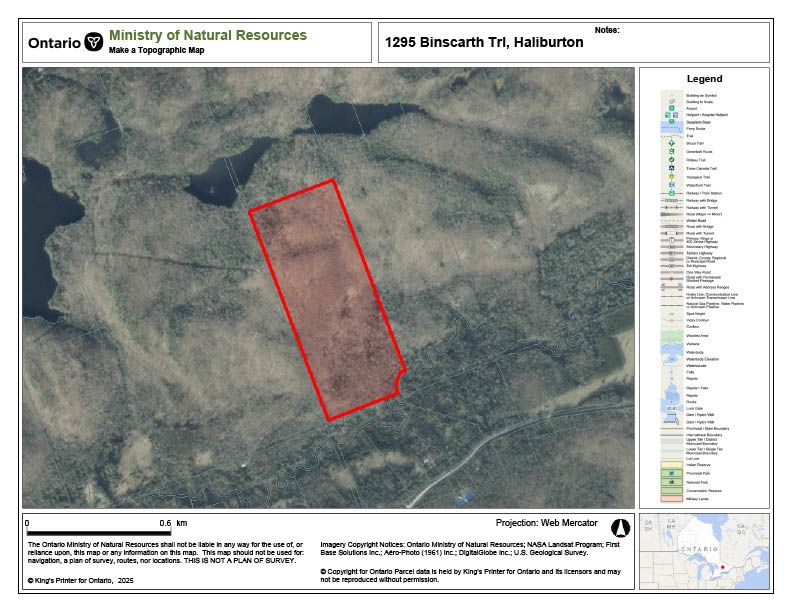This screenshot has height=612, width=792.
Task: Click the north arrow compass icon
Action: tap(619, 526)
